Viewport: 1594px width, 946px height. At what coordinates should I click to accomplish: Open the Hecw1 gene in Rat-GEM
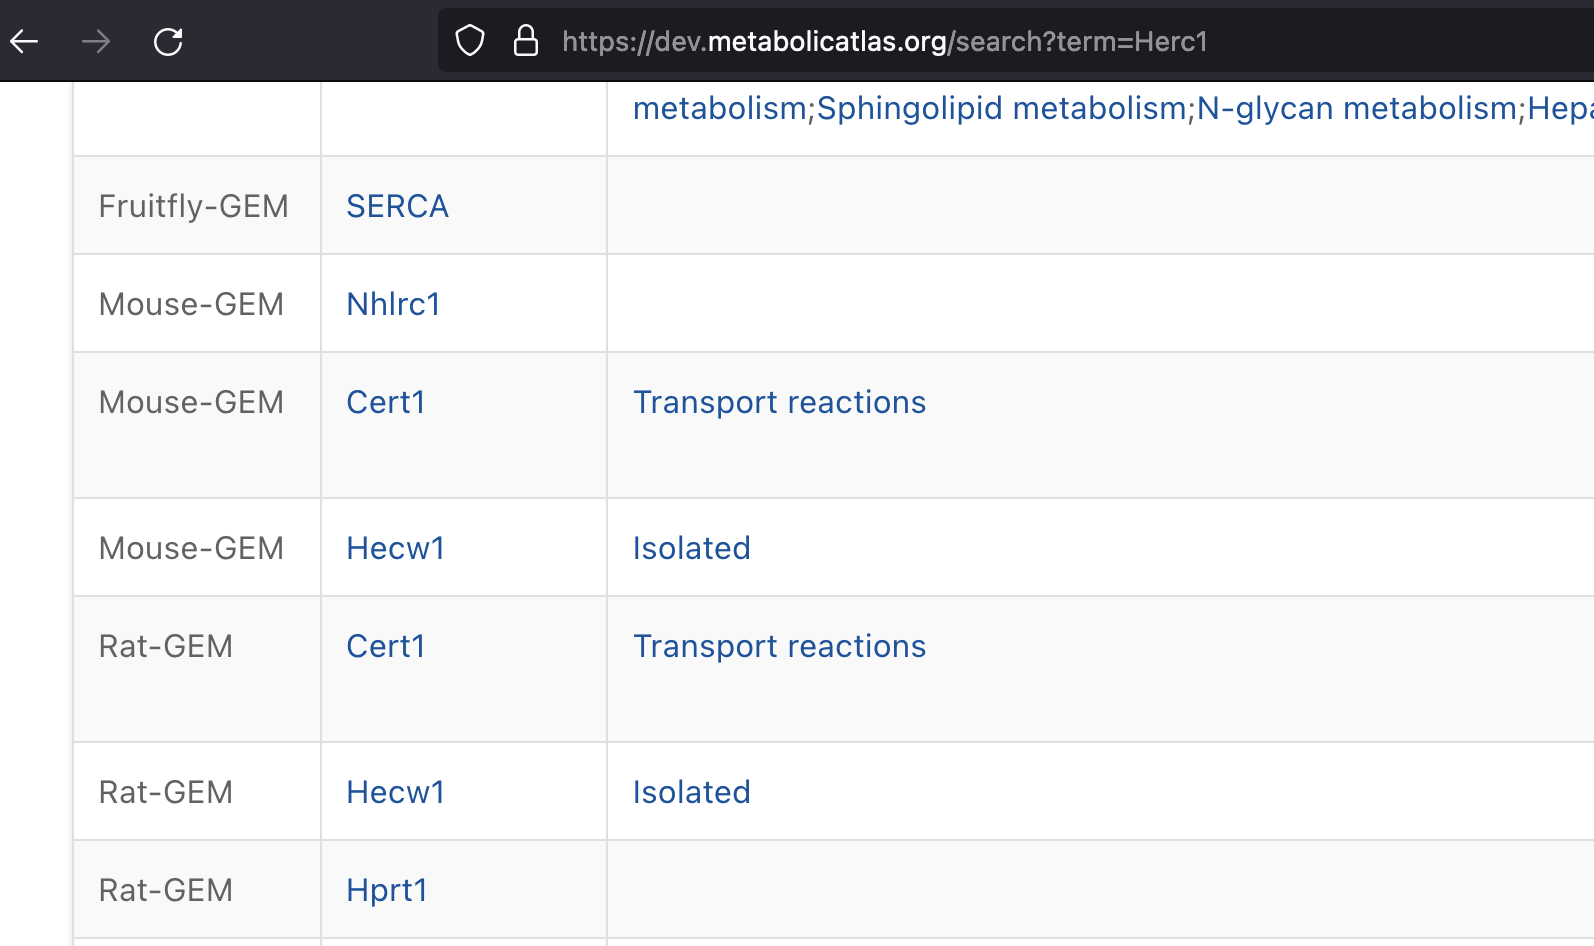point(395,792)
